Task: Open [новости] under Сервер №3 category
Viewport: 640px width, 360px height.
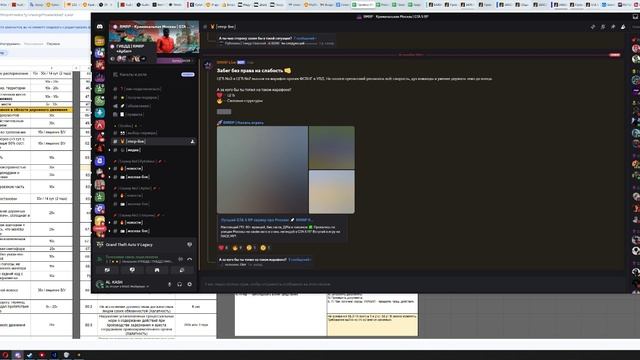Action: (153, 222)
